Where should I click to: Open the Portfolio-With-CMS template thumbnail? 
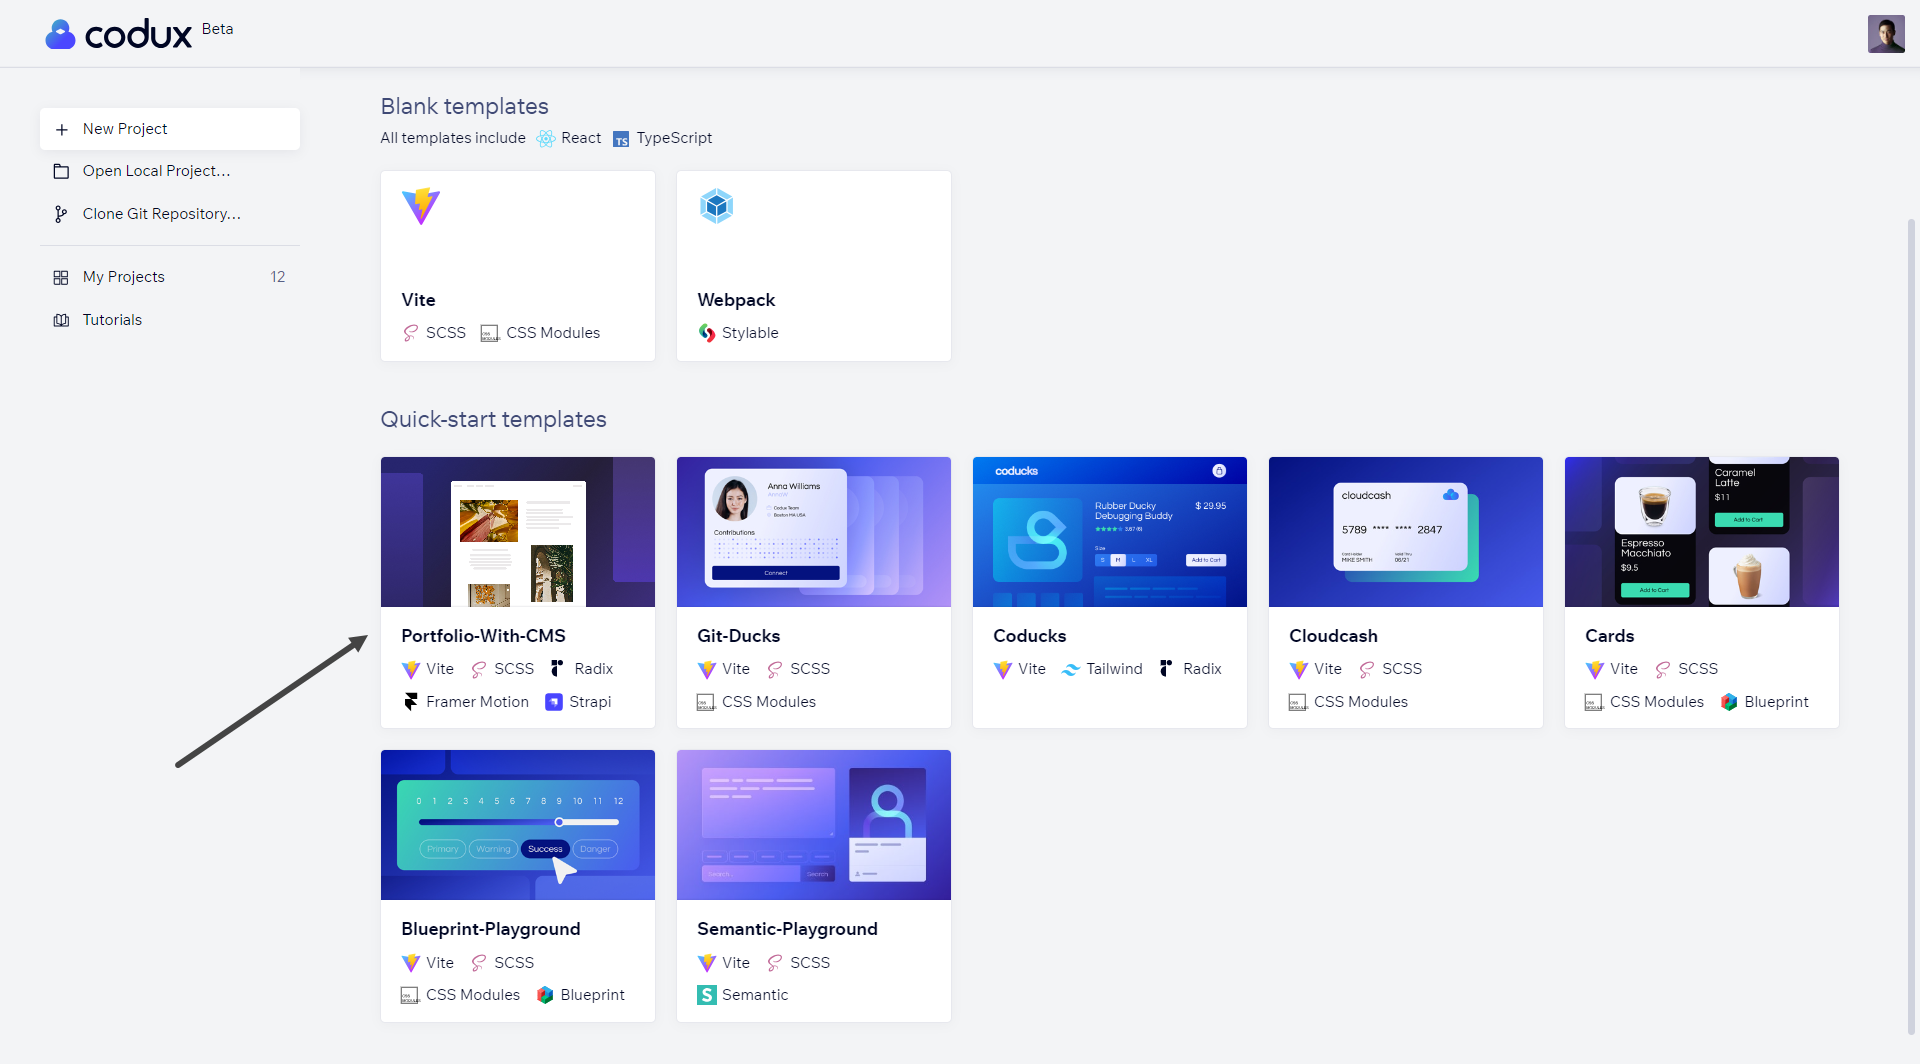click(518, 532)
